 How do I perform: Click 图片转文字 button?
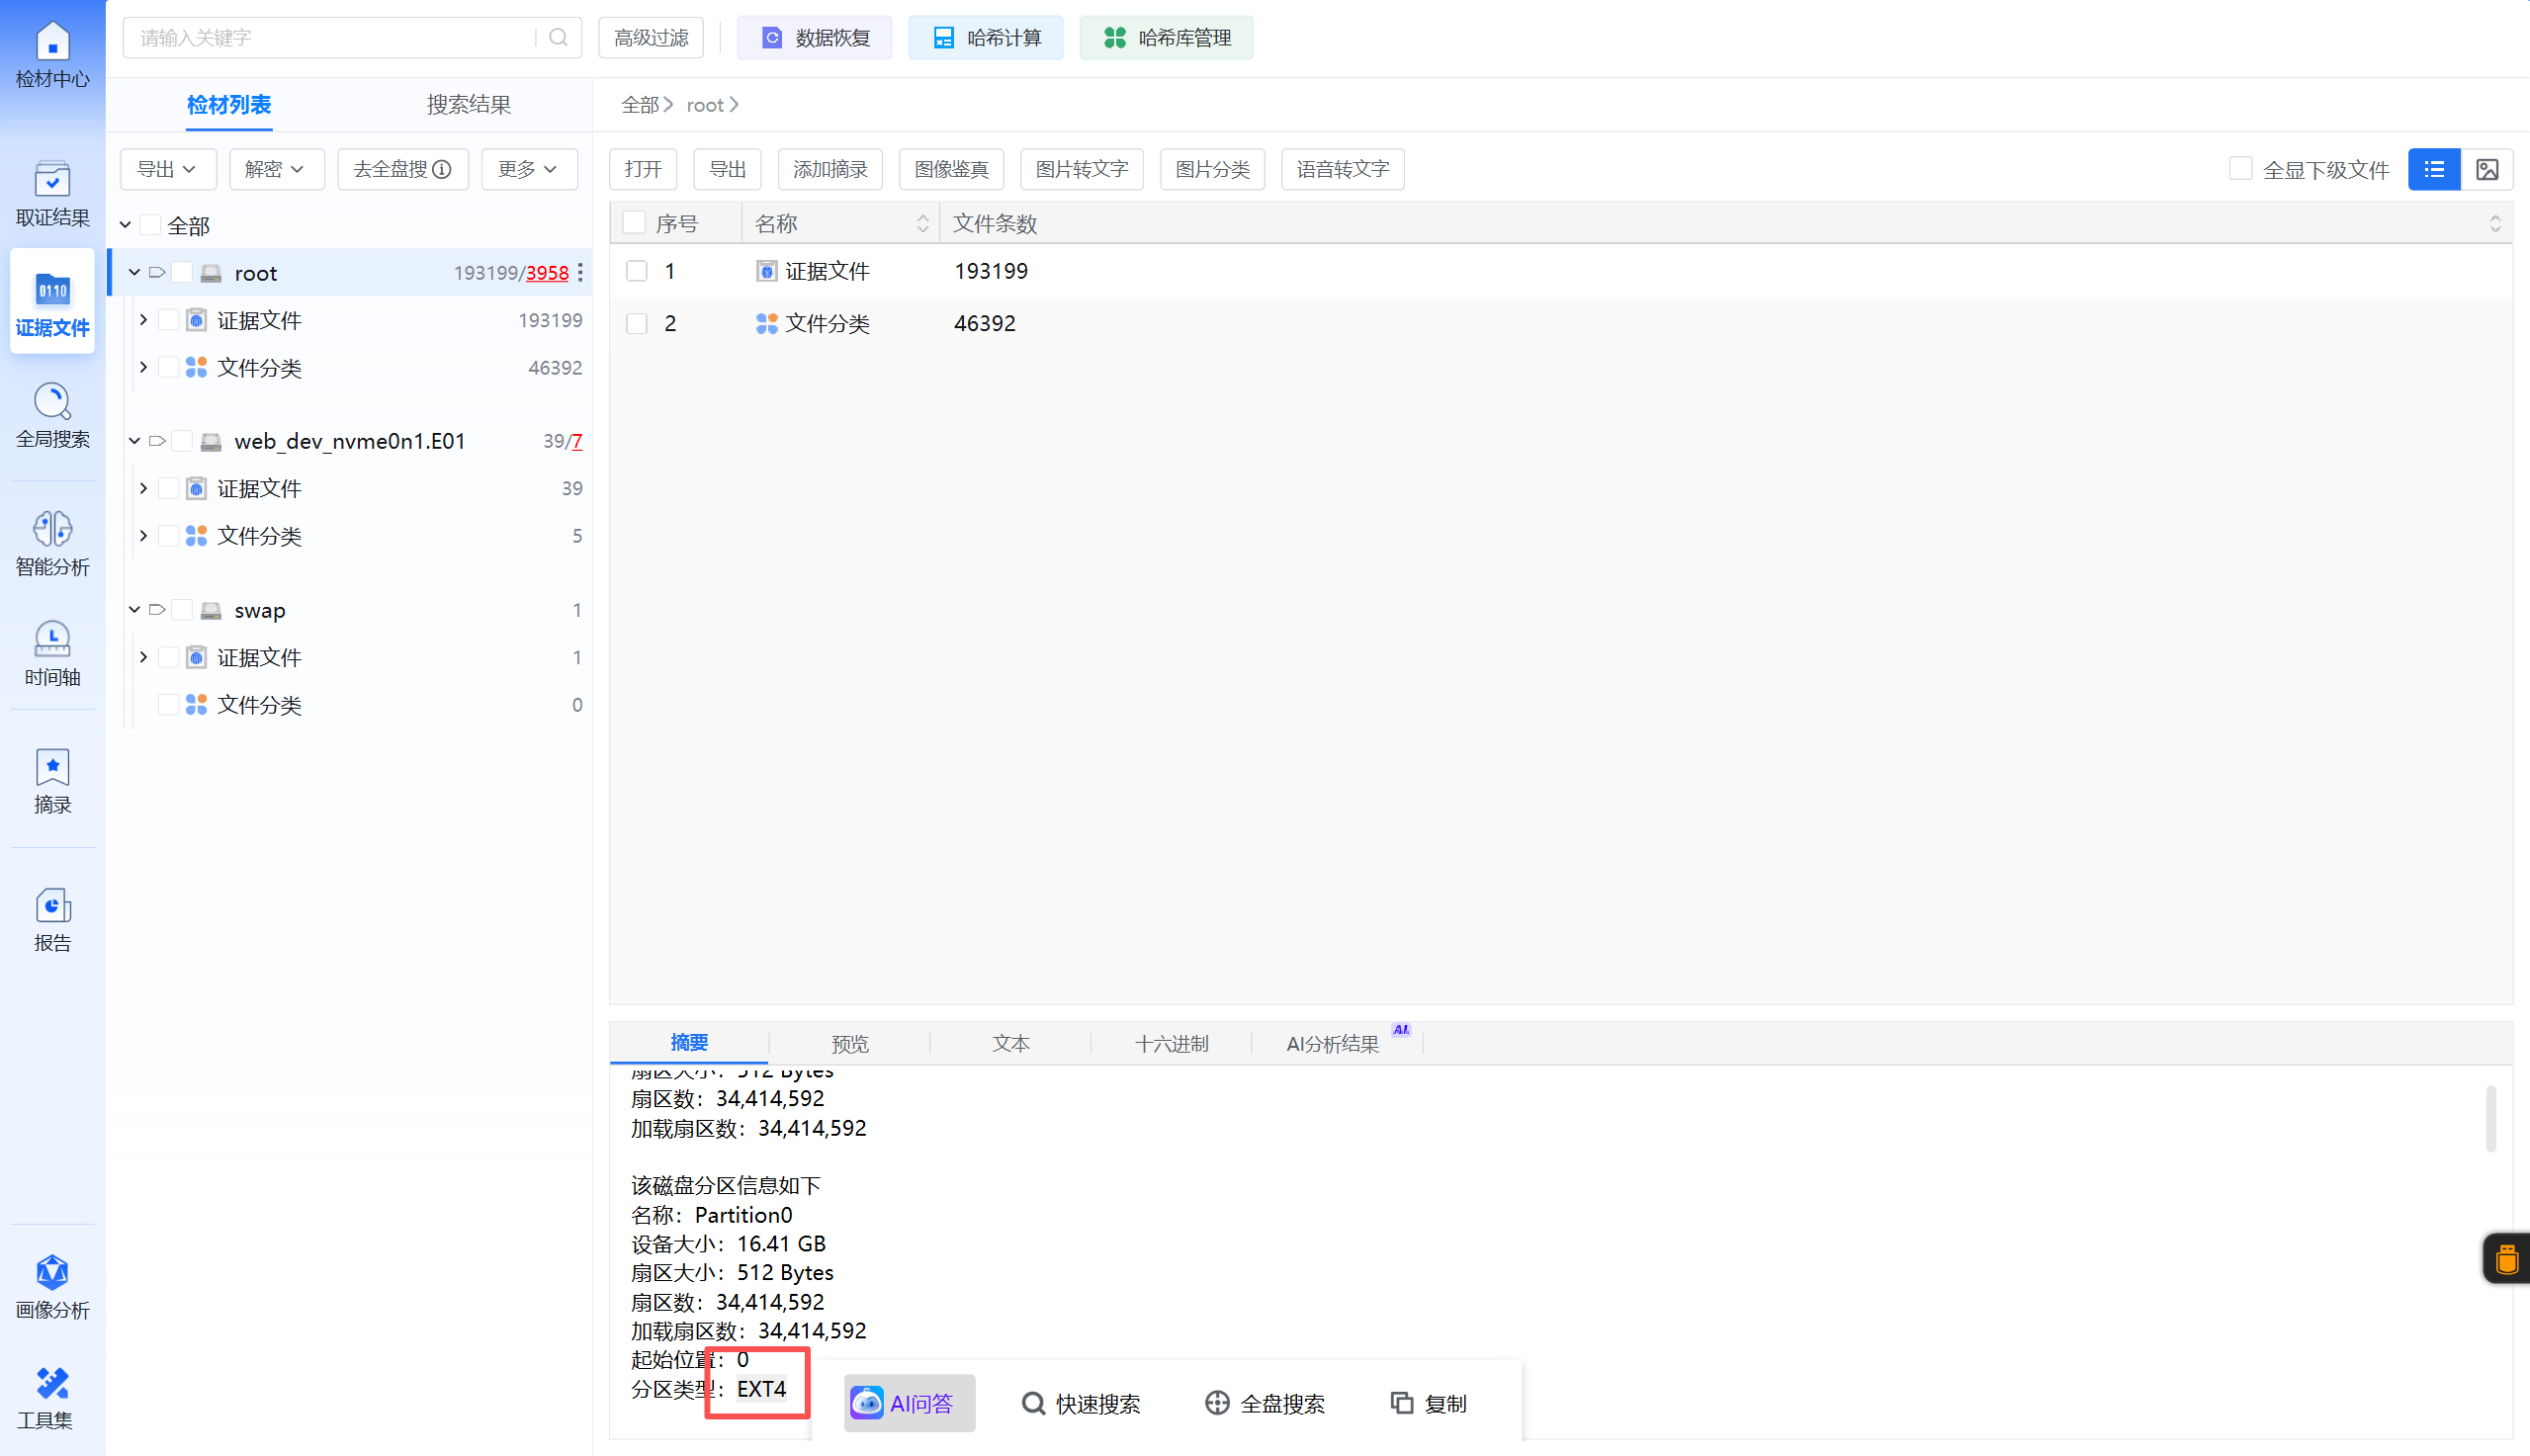[x=1082, y=169]
